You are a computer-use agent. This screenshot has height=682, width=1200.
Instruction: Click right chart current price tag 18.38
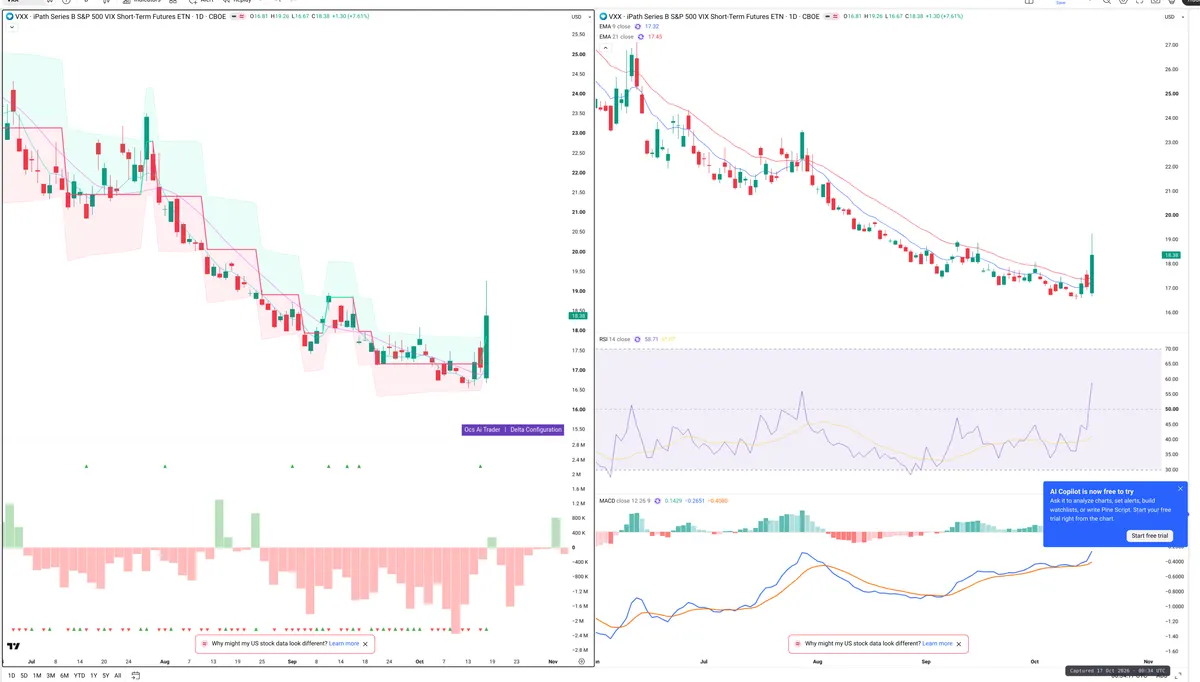point(1171,256)
